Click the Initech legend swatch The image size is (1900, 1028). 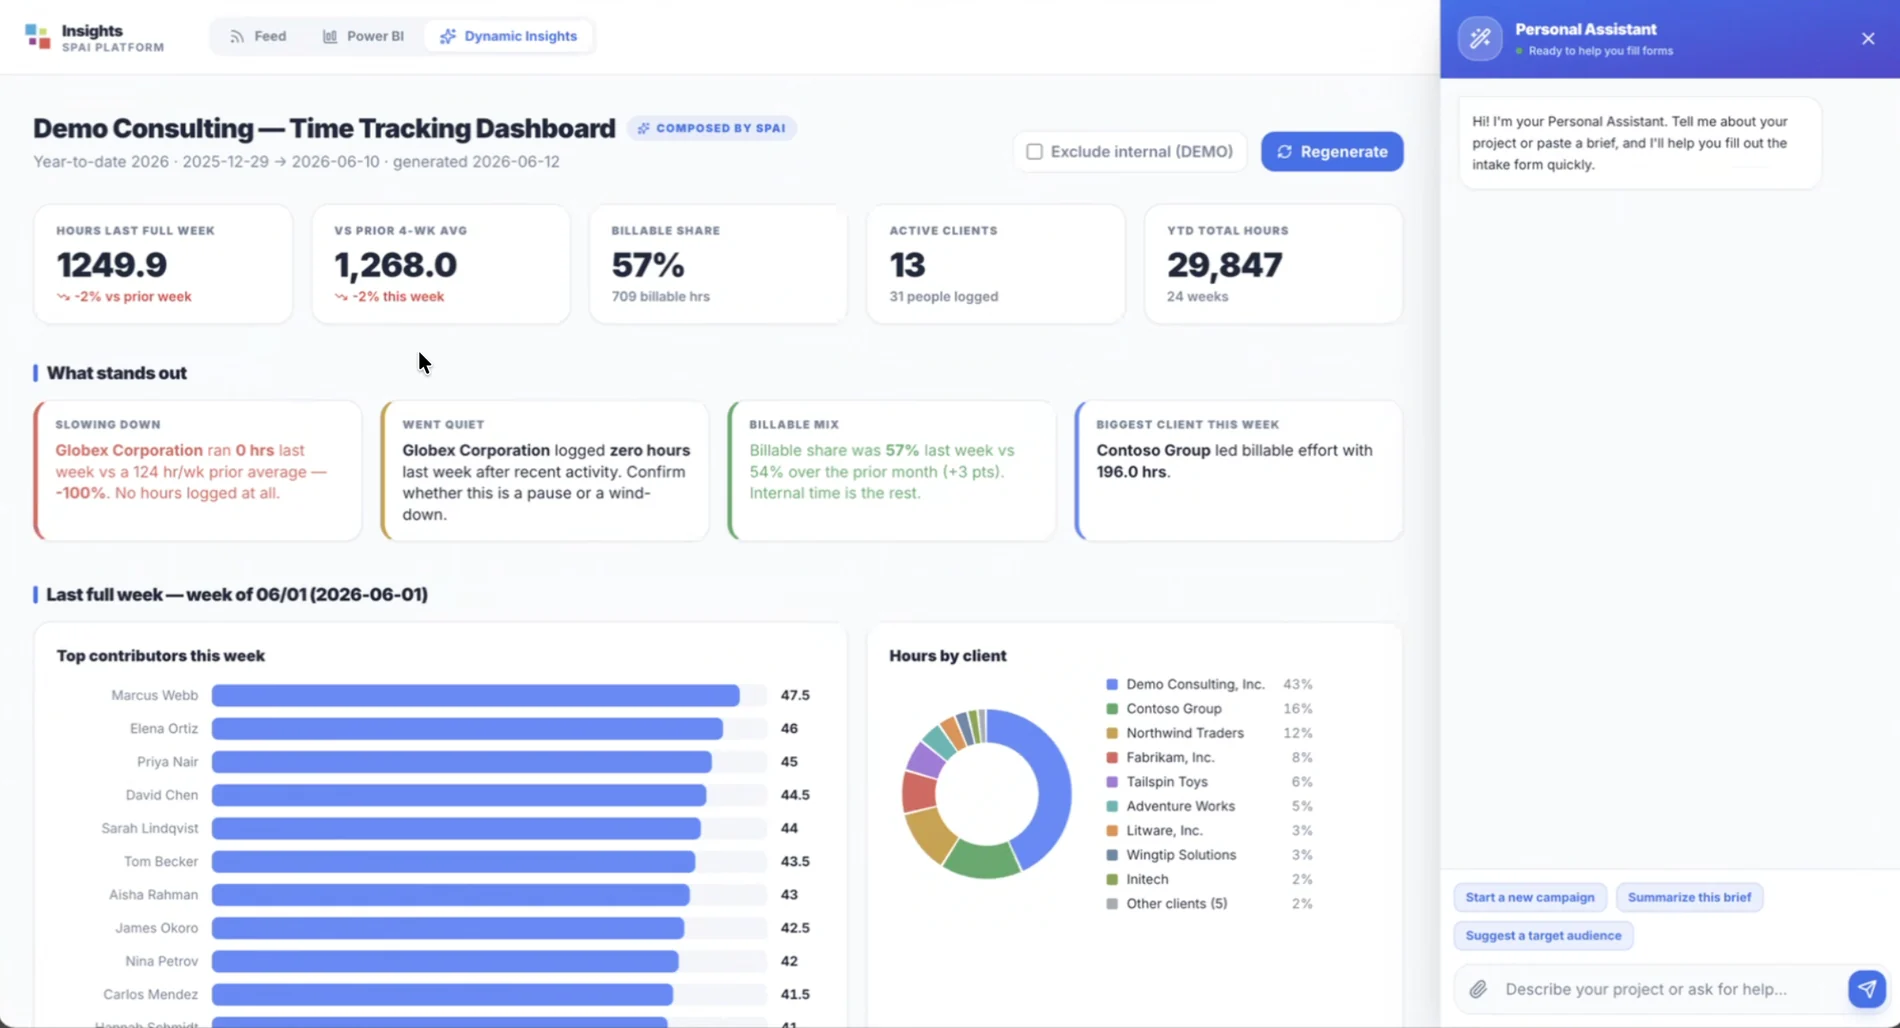(x=1112, y=879)
